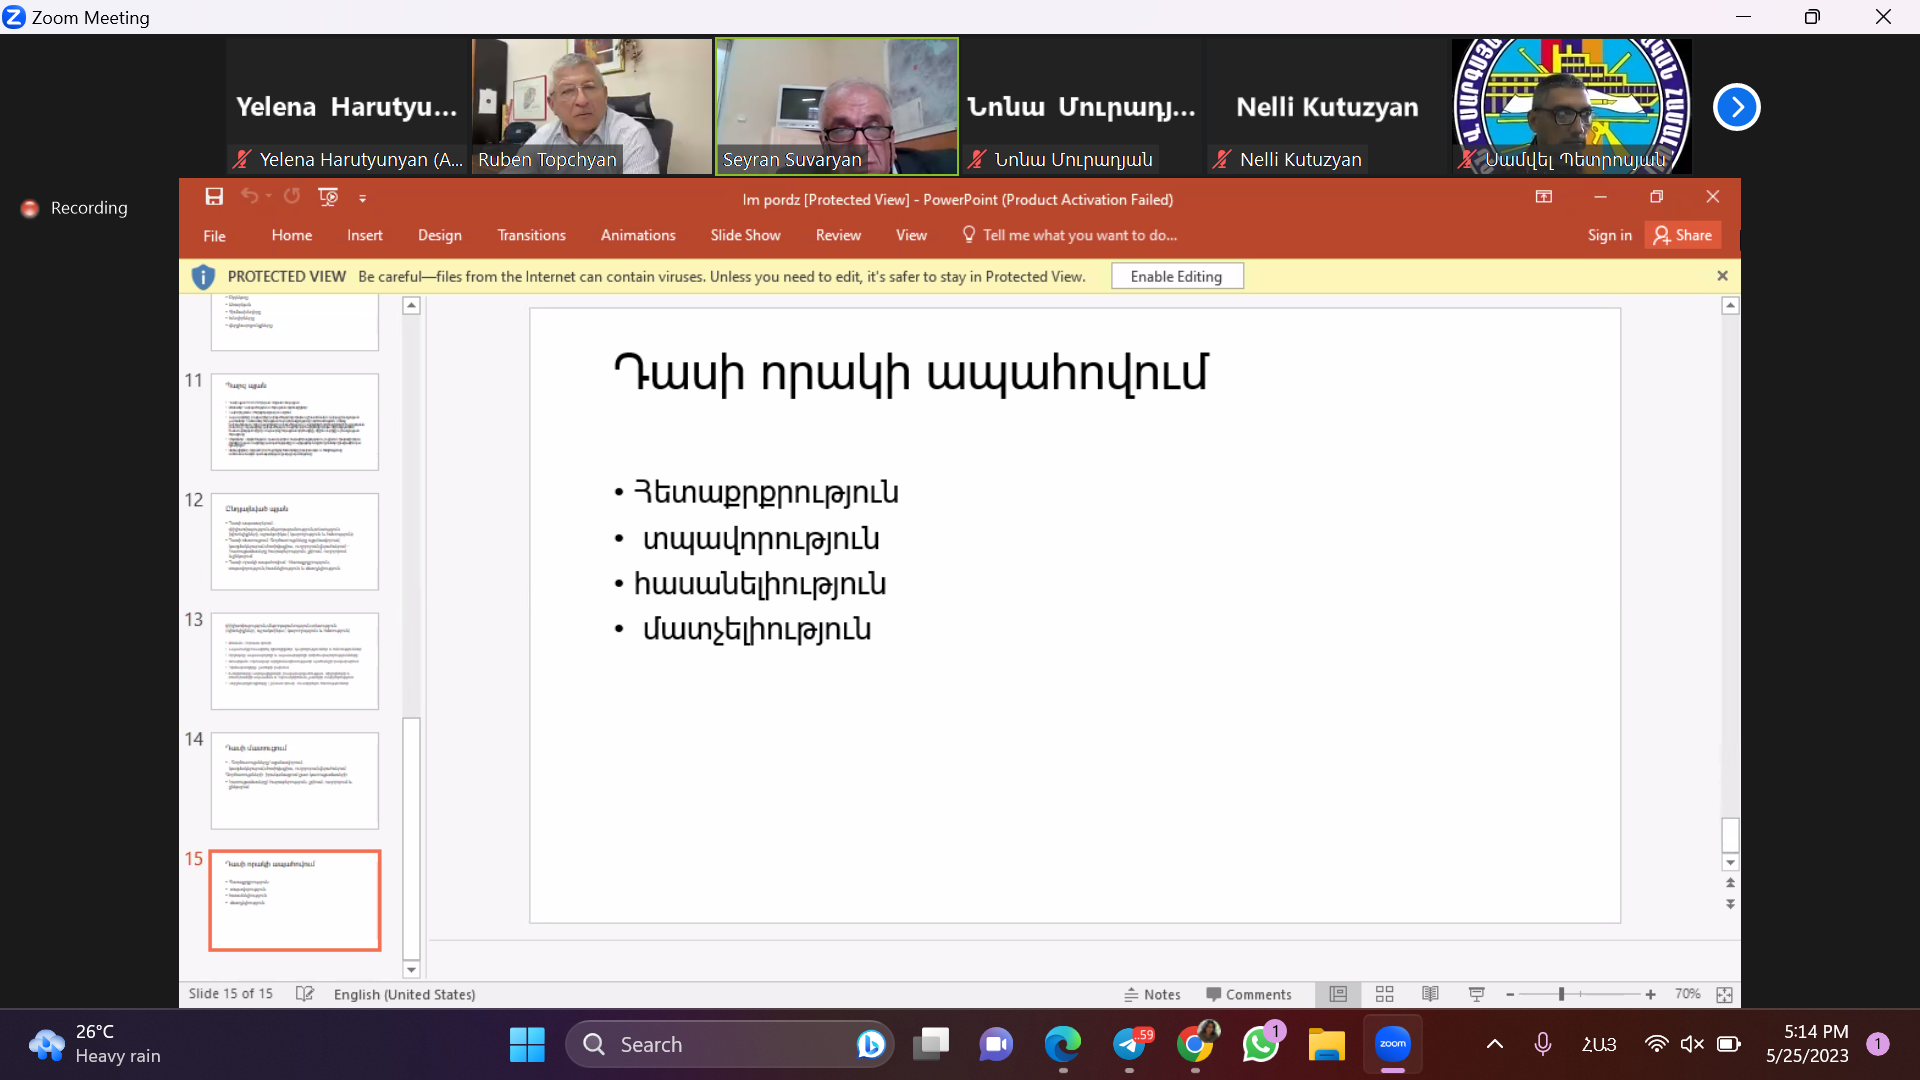This screenshot has height=1080, width=1920.
Task: Click thumbnail pane scroll down arrow
Action: click(x=411, y=969)
